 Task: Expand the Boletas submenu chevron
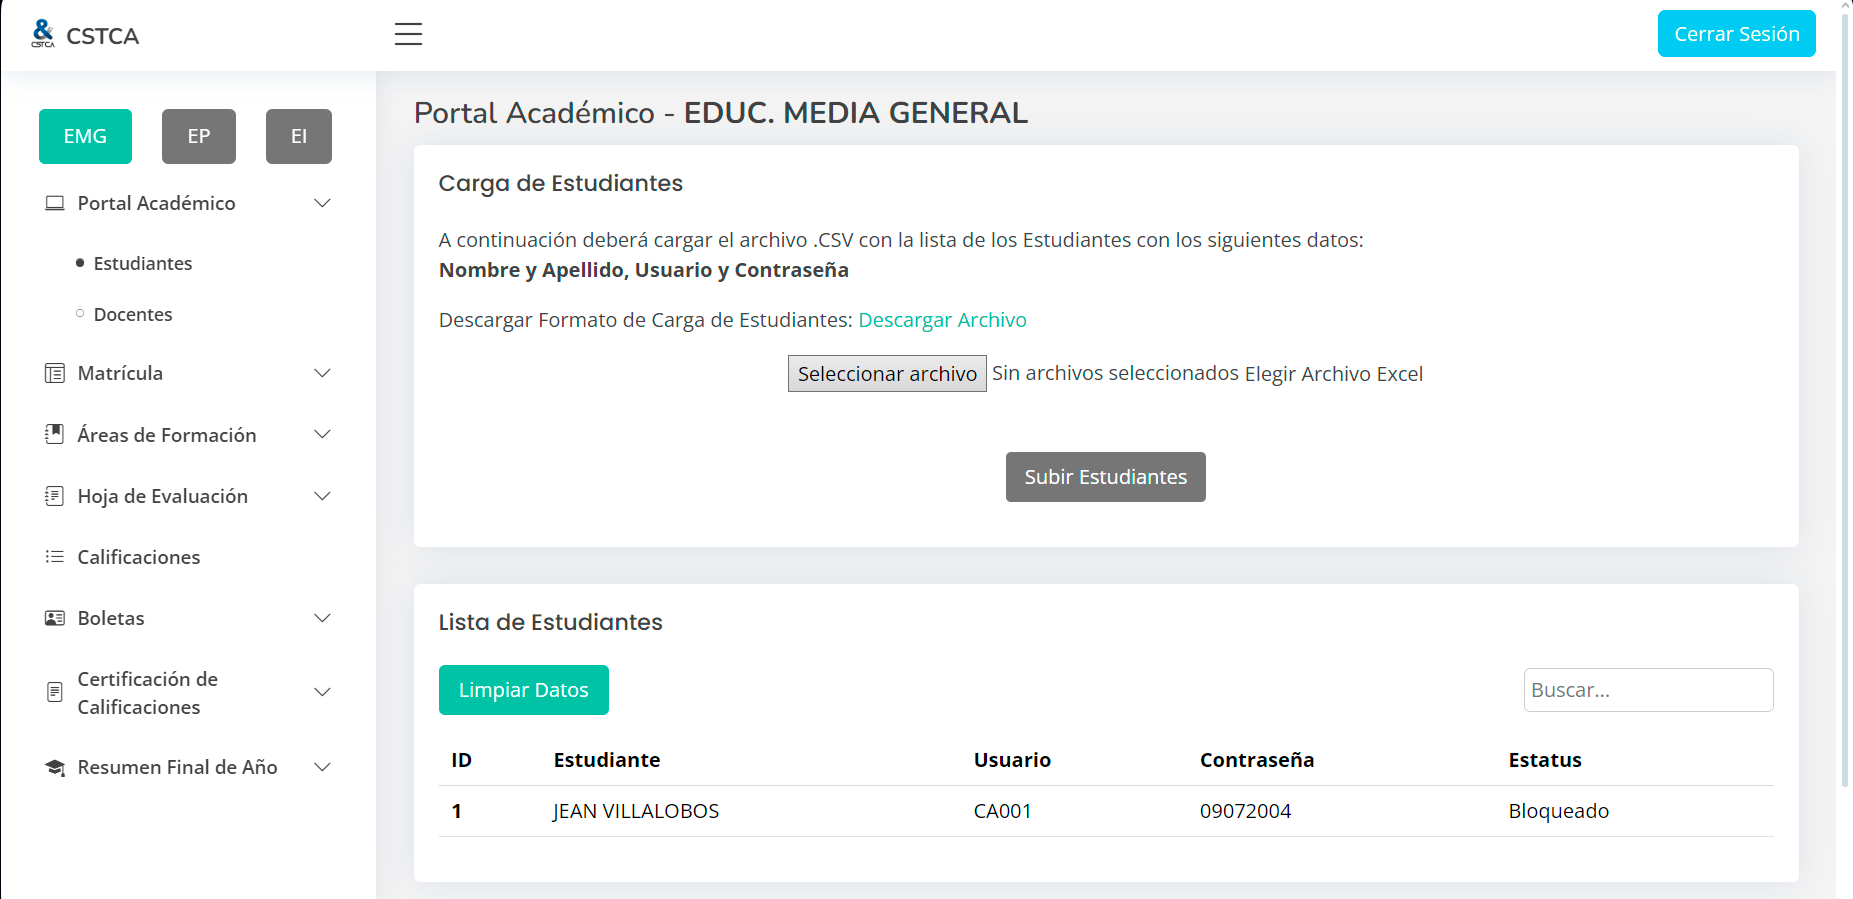pyautogui.click(x=322, y=618)
